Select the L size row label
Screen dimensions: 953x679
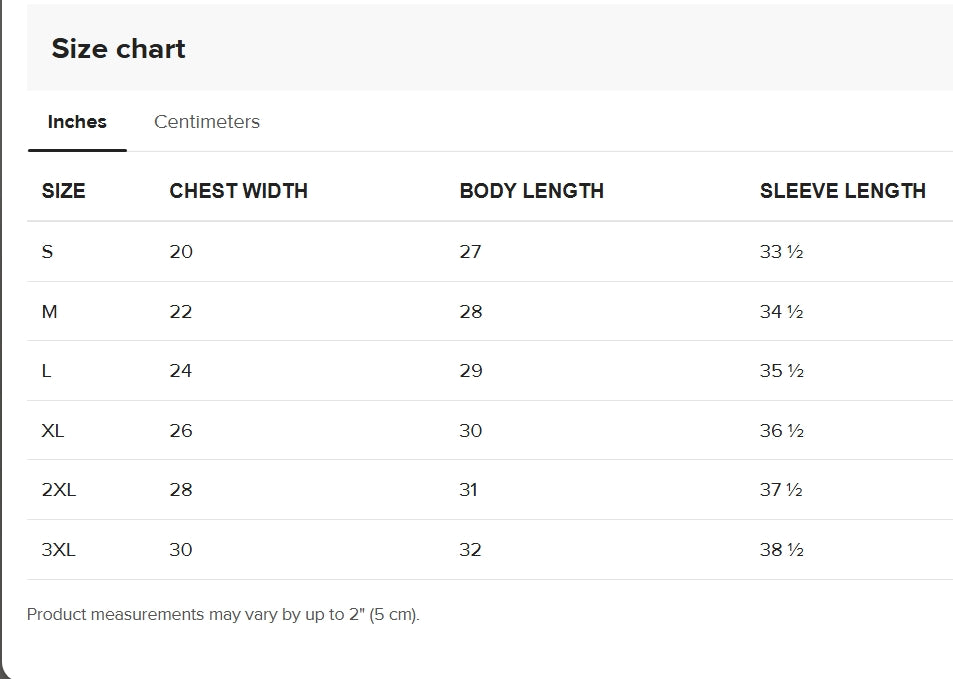coord(46,371)
